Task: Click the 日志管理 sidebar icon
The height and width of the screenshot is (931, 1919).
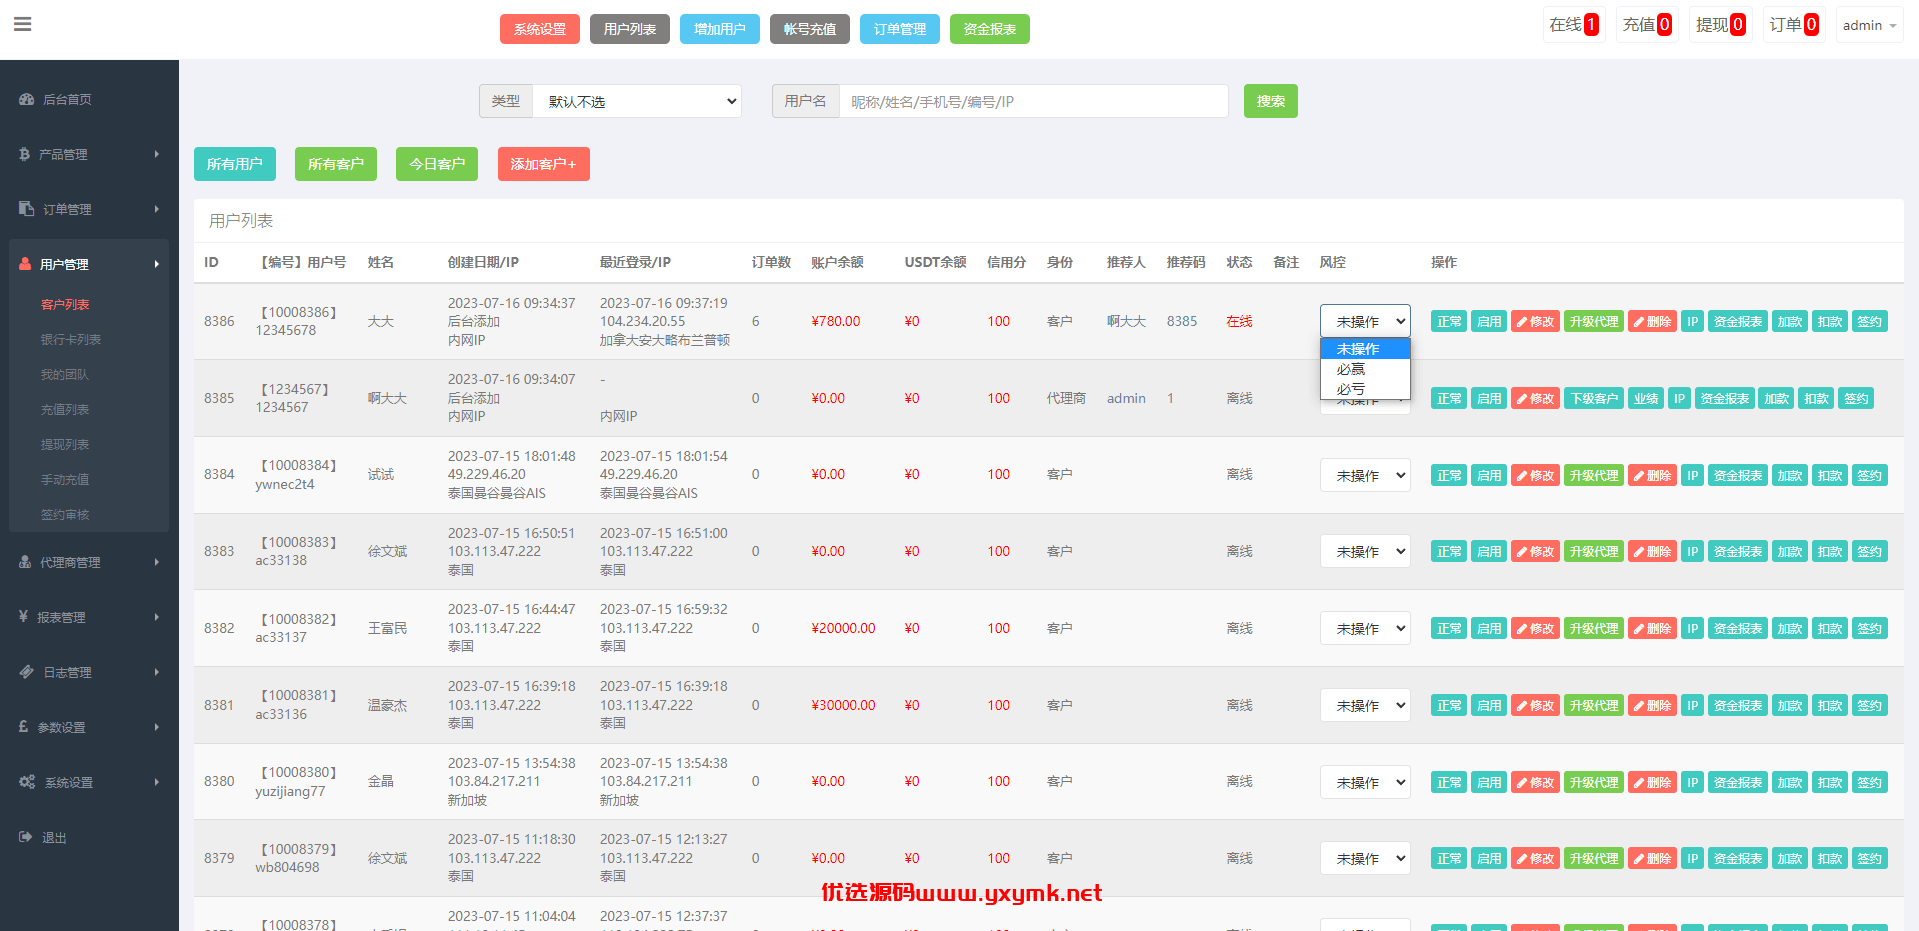Action: click(x=27, y=672)
